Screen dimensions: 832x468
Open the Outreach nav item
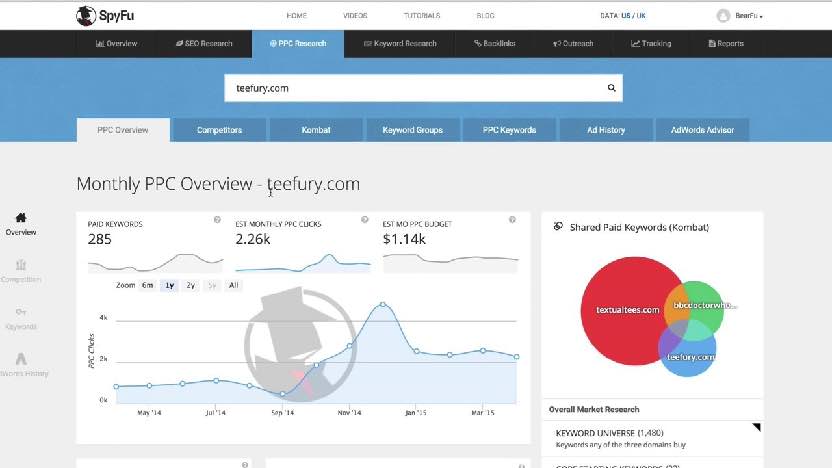[x=573, y=44]
